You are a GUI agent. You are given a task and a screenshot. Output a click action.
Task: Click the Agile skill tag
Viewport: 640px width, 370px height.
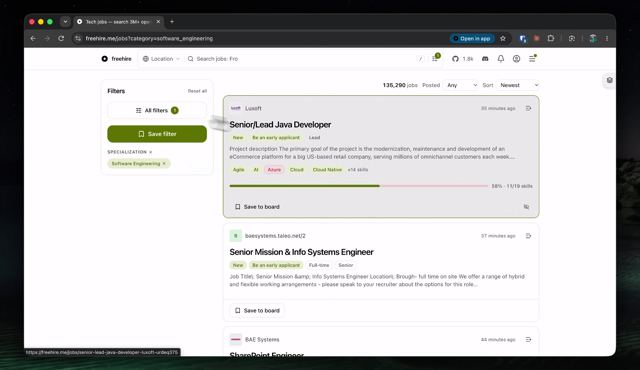click(238, 170)
